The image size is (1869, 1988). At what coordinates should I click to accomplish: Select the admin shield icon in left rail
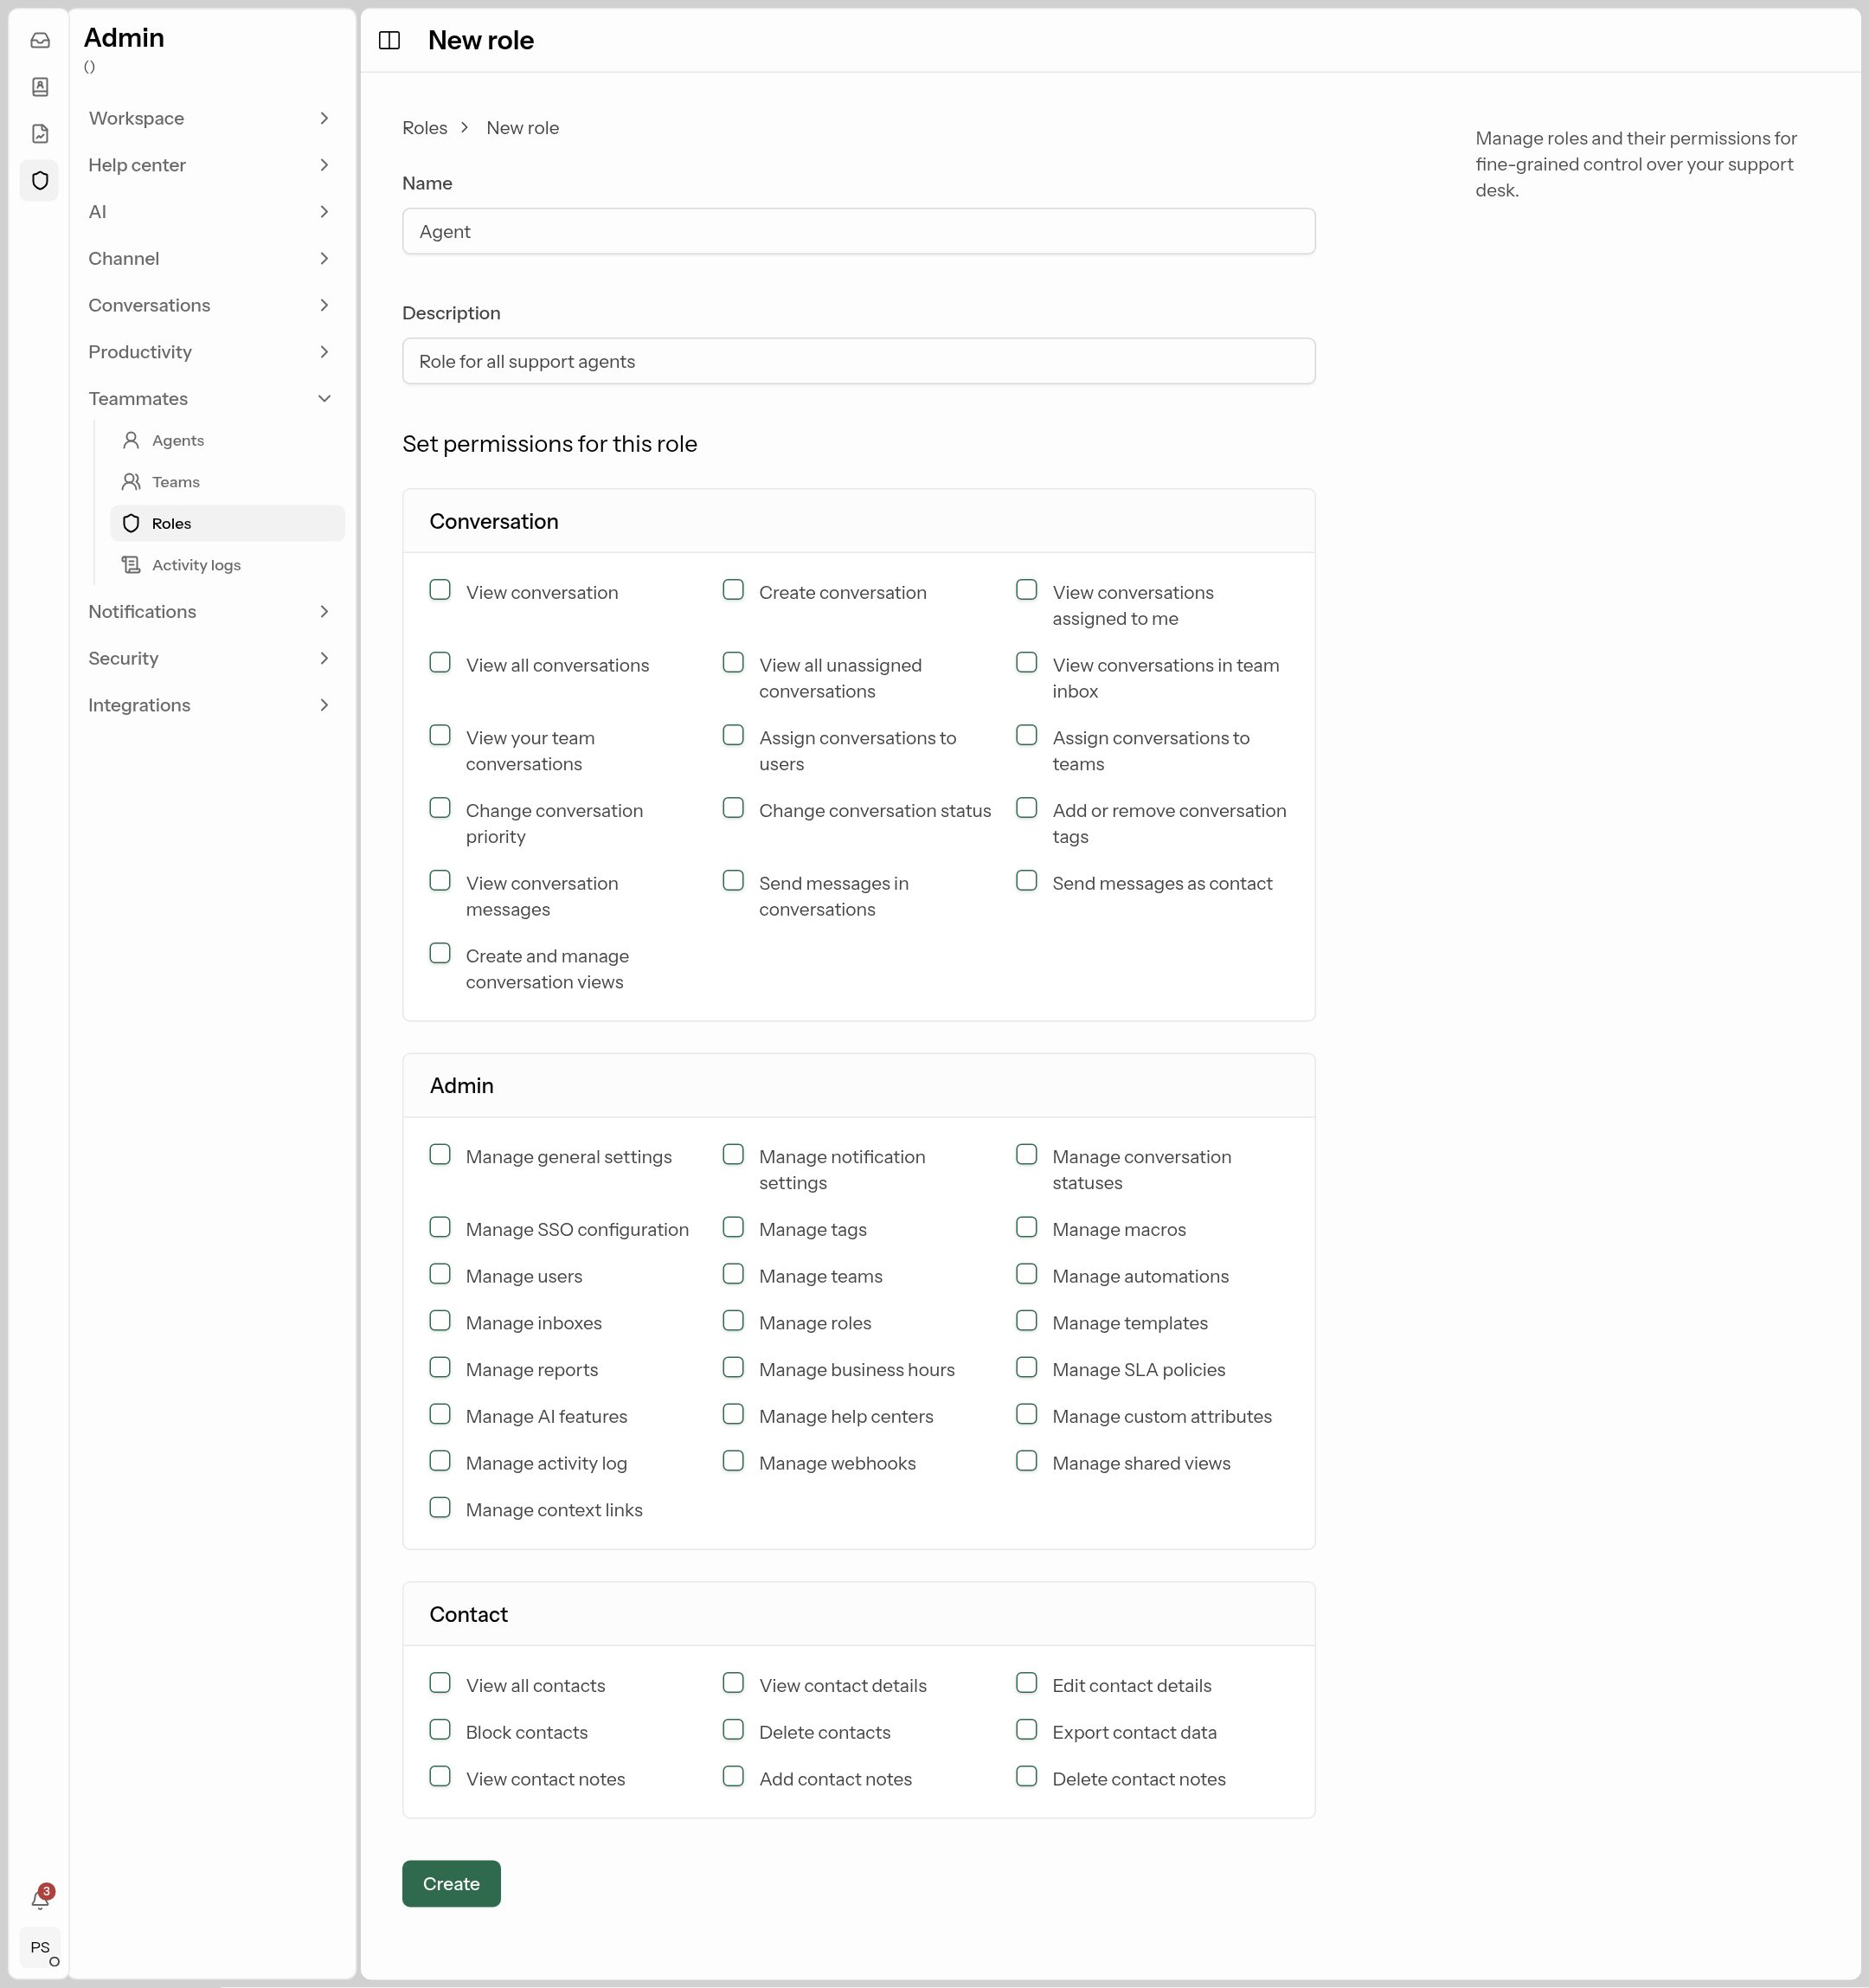[x=40, y=181]
